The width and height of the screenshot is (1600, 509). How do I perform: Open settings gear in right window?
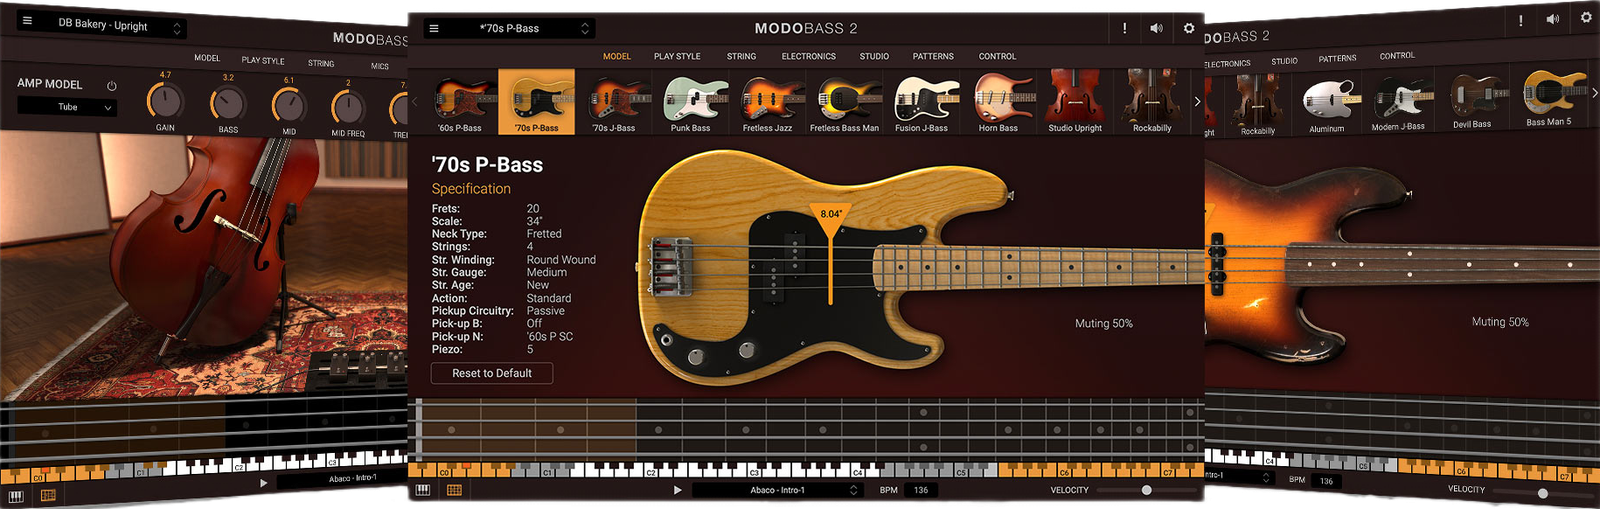[1586, 17]
